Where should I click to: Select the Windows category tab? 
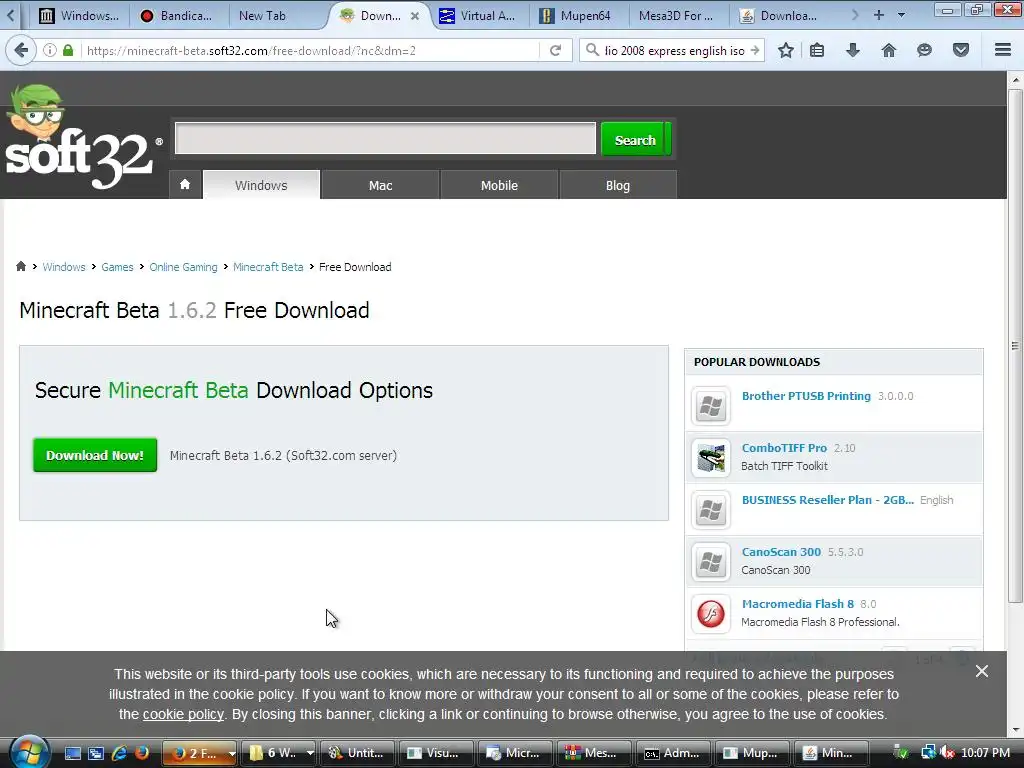(x=261, y=185)
